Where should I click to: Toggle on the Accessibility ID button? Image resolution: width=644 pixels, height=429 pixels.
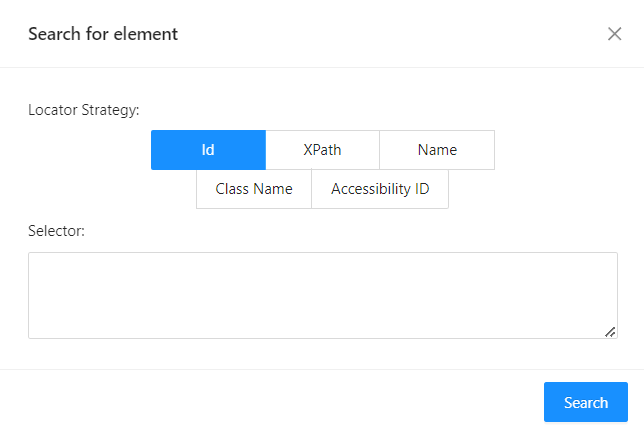point(380,189)
